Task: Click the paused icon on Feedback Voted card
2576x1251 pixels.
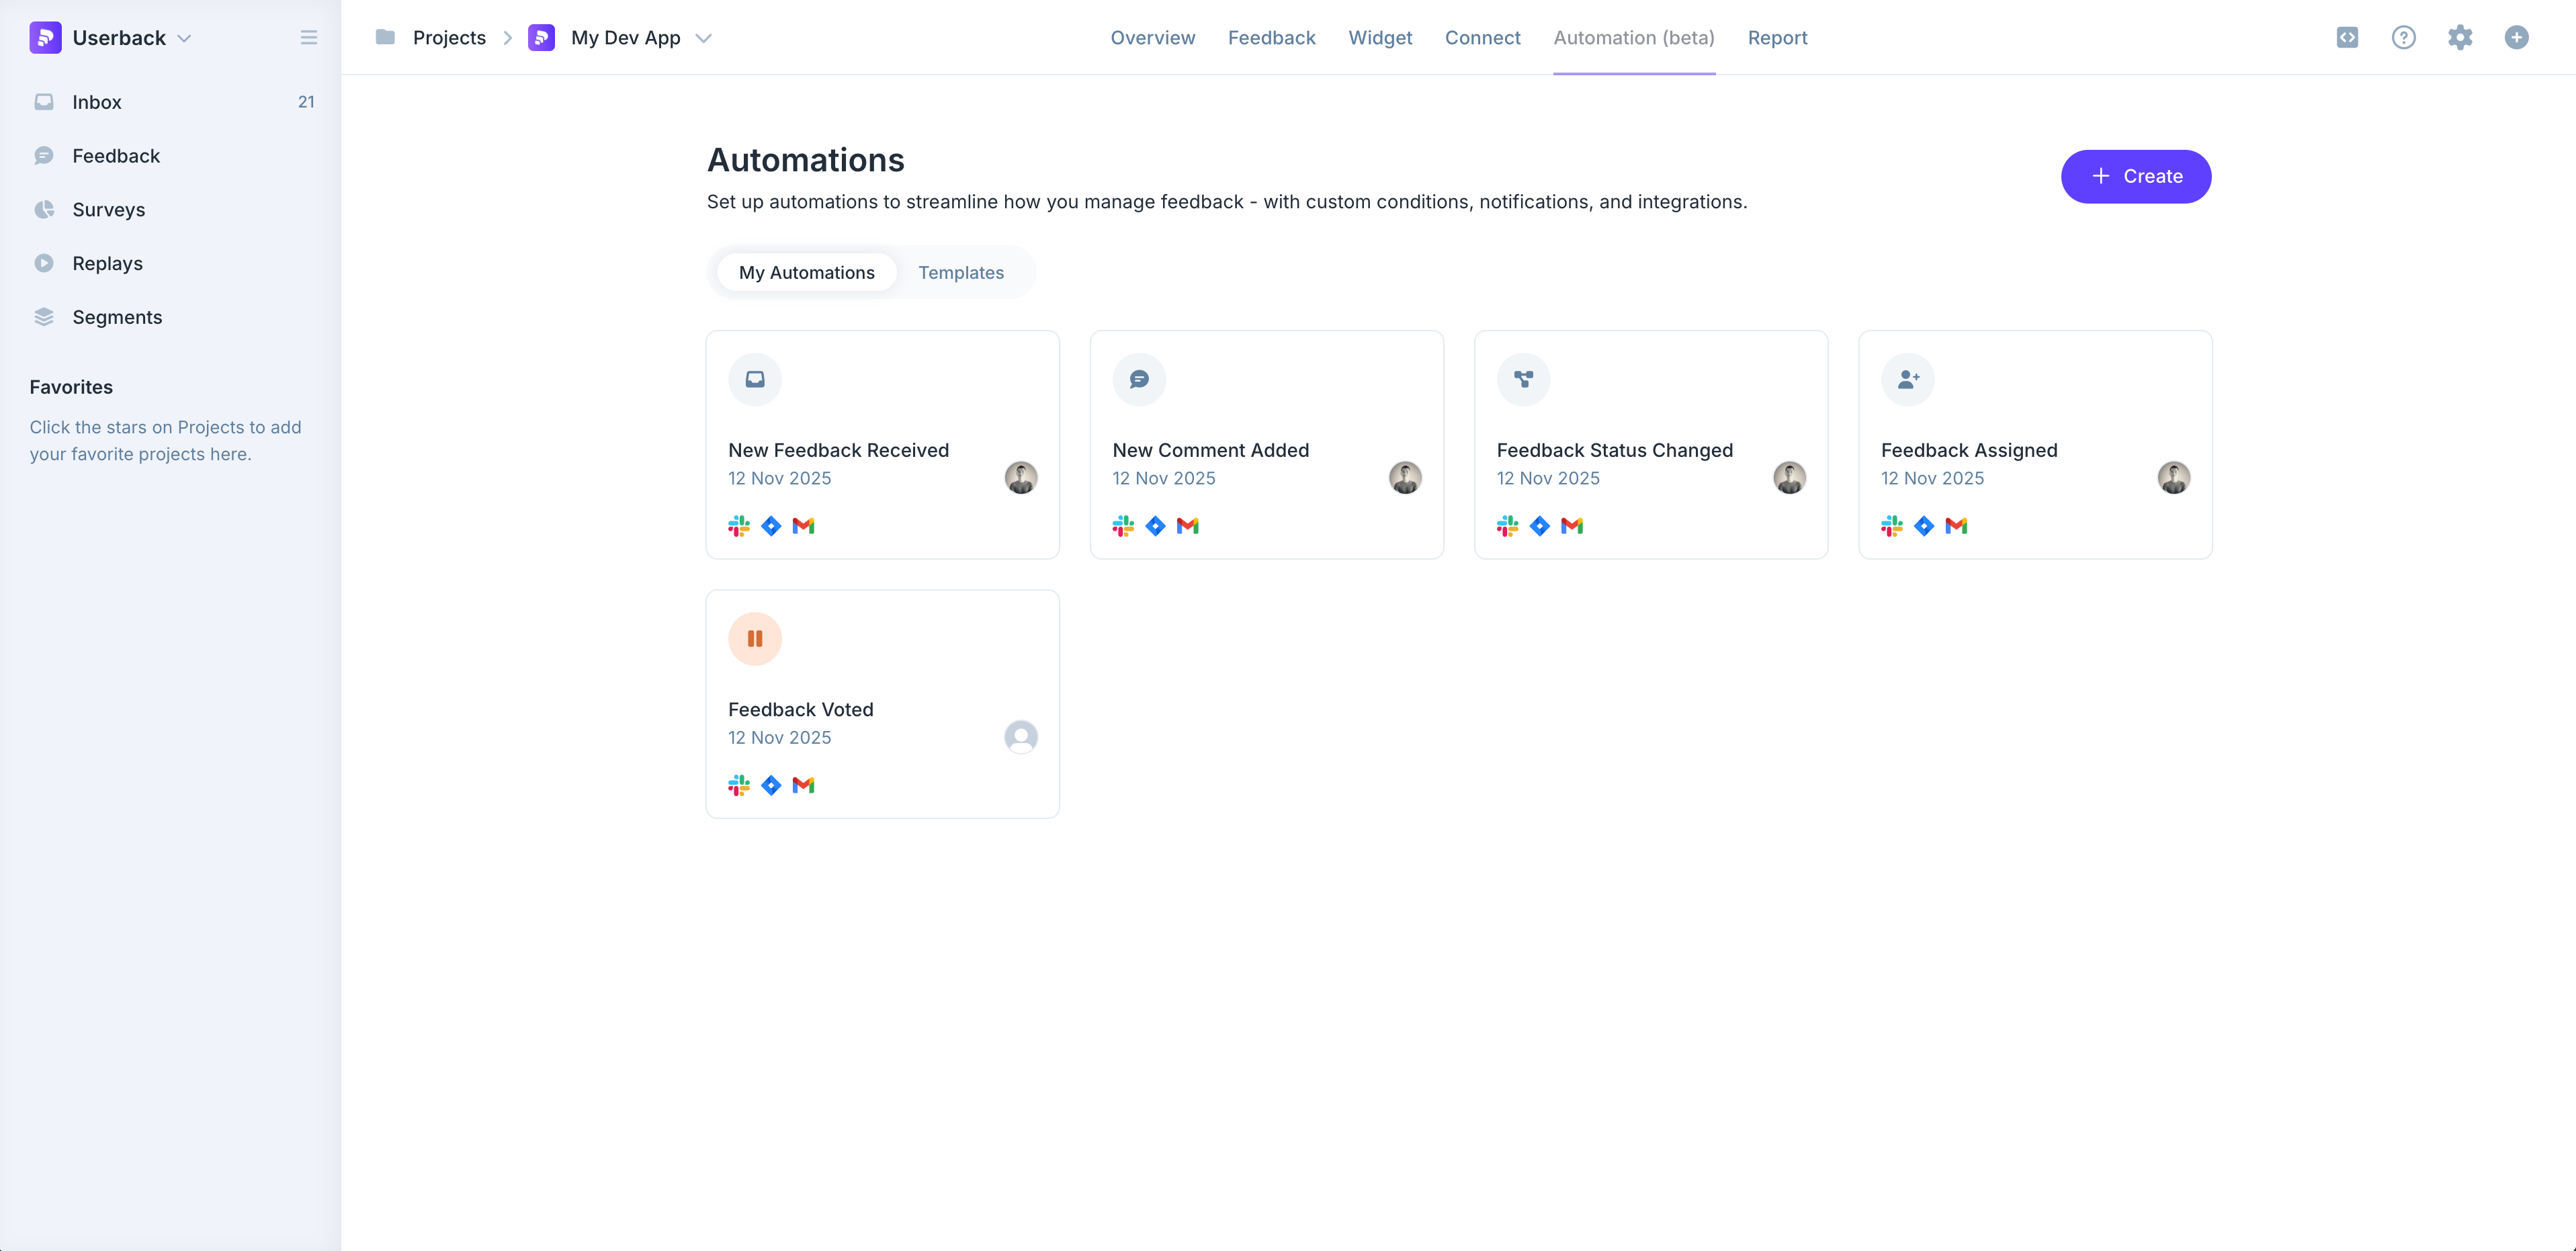Action: point(755,639)
